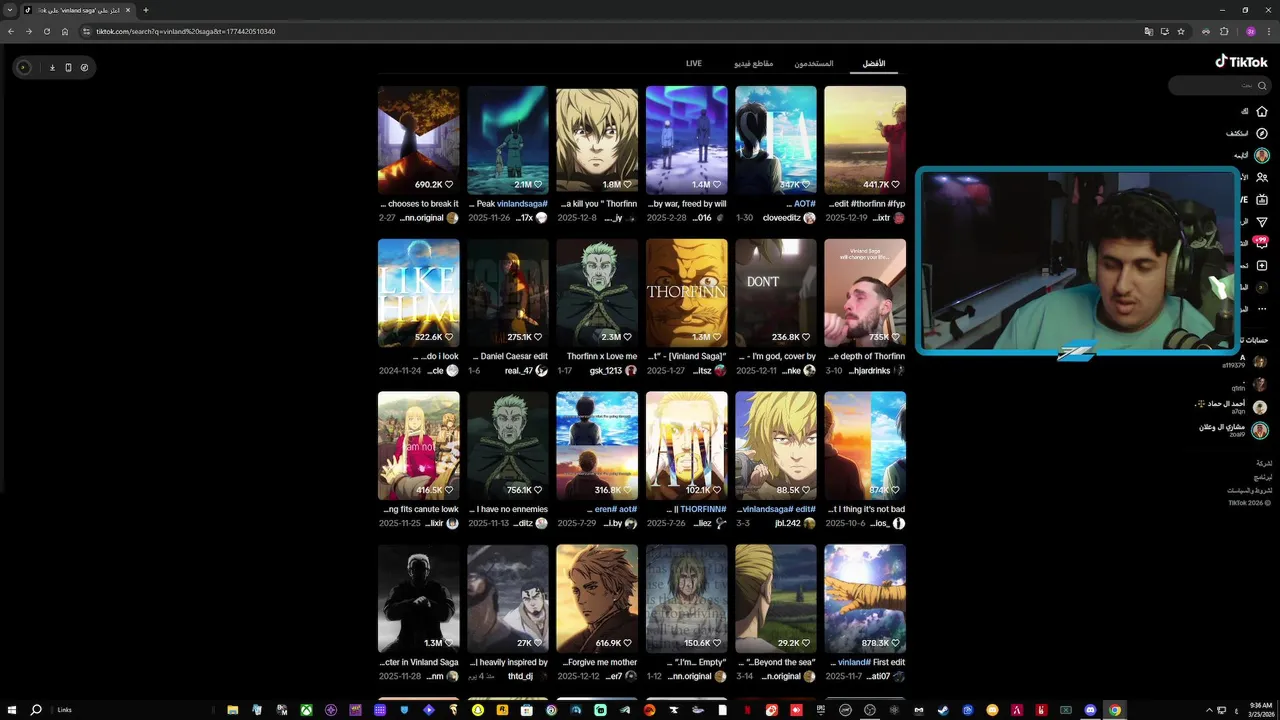
Task: Open Windows Start button
Action: (x=11, y=710)
